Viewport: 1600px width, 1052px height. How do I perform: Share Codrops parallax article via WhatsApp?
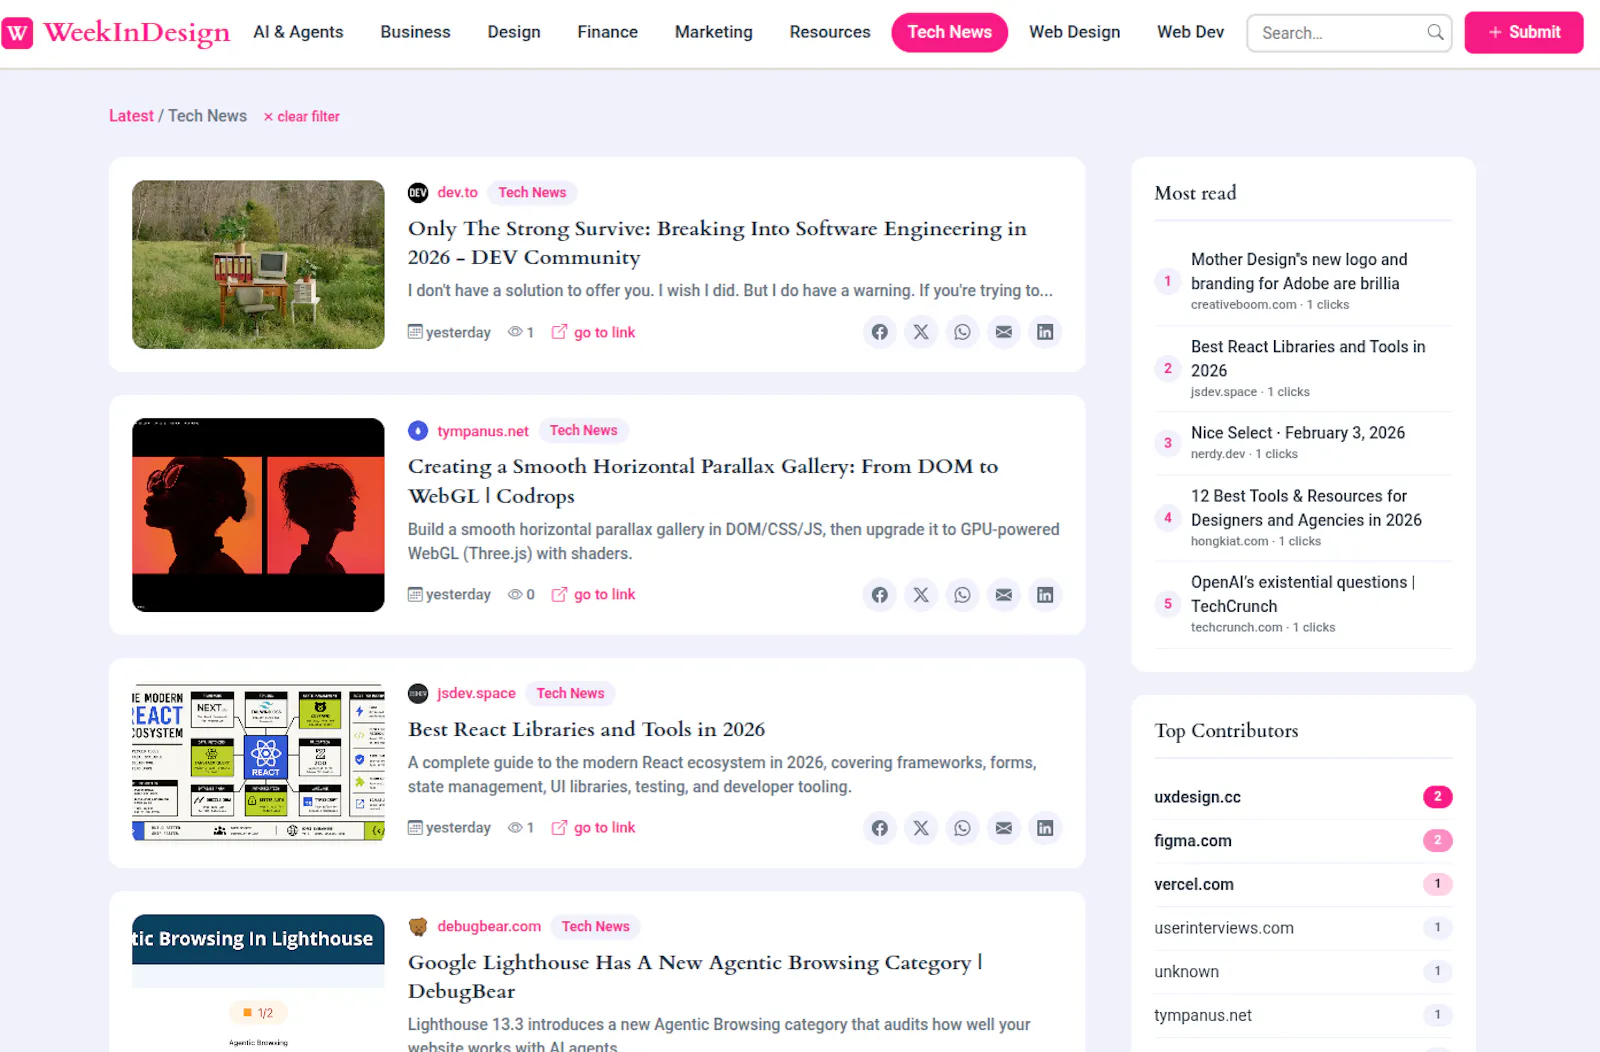pyautogui.click(x=962, y=595)
